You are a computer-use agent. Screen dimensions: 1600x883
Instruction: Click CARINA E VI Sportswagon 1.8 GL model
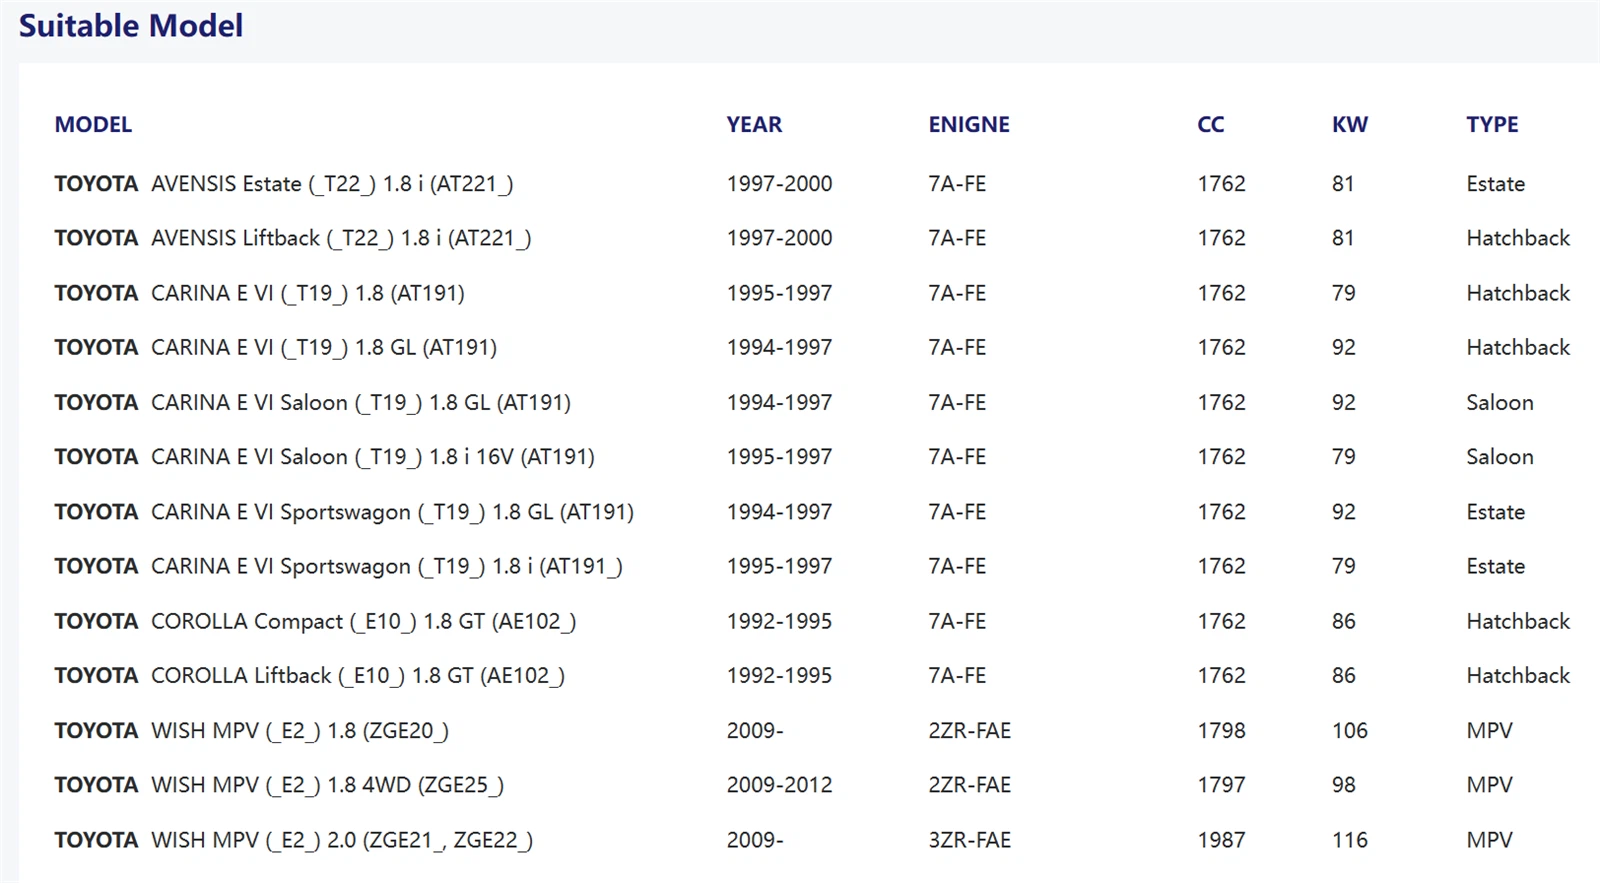(x=344, y=512)
